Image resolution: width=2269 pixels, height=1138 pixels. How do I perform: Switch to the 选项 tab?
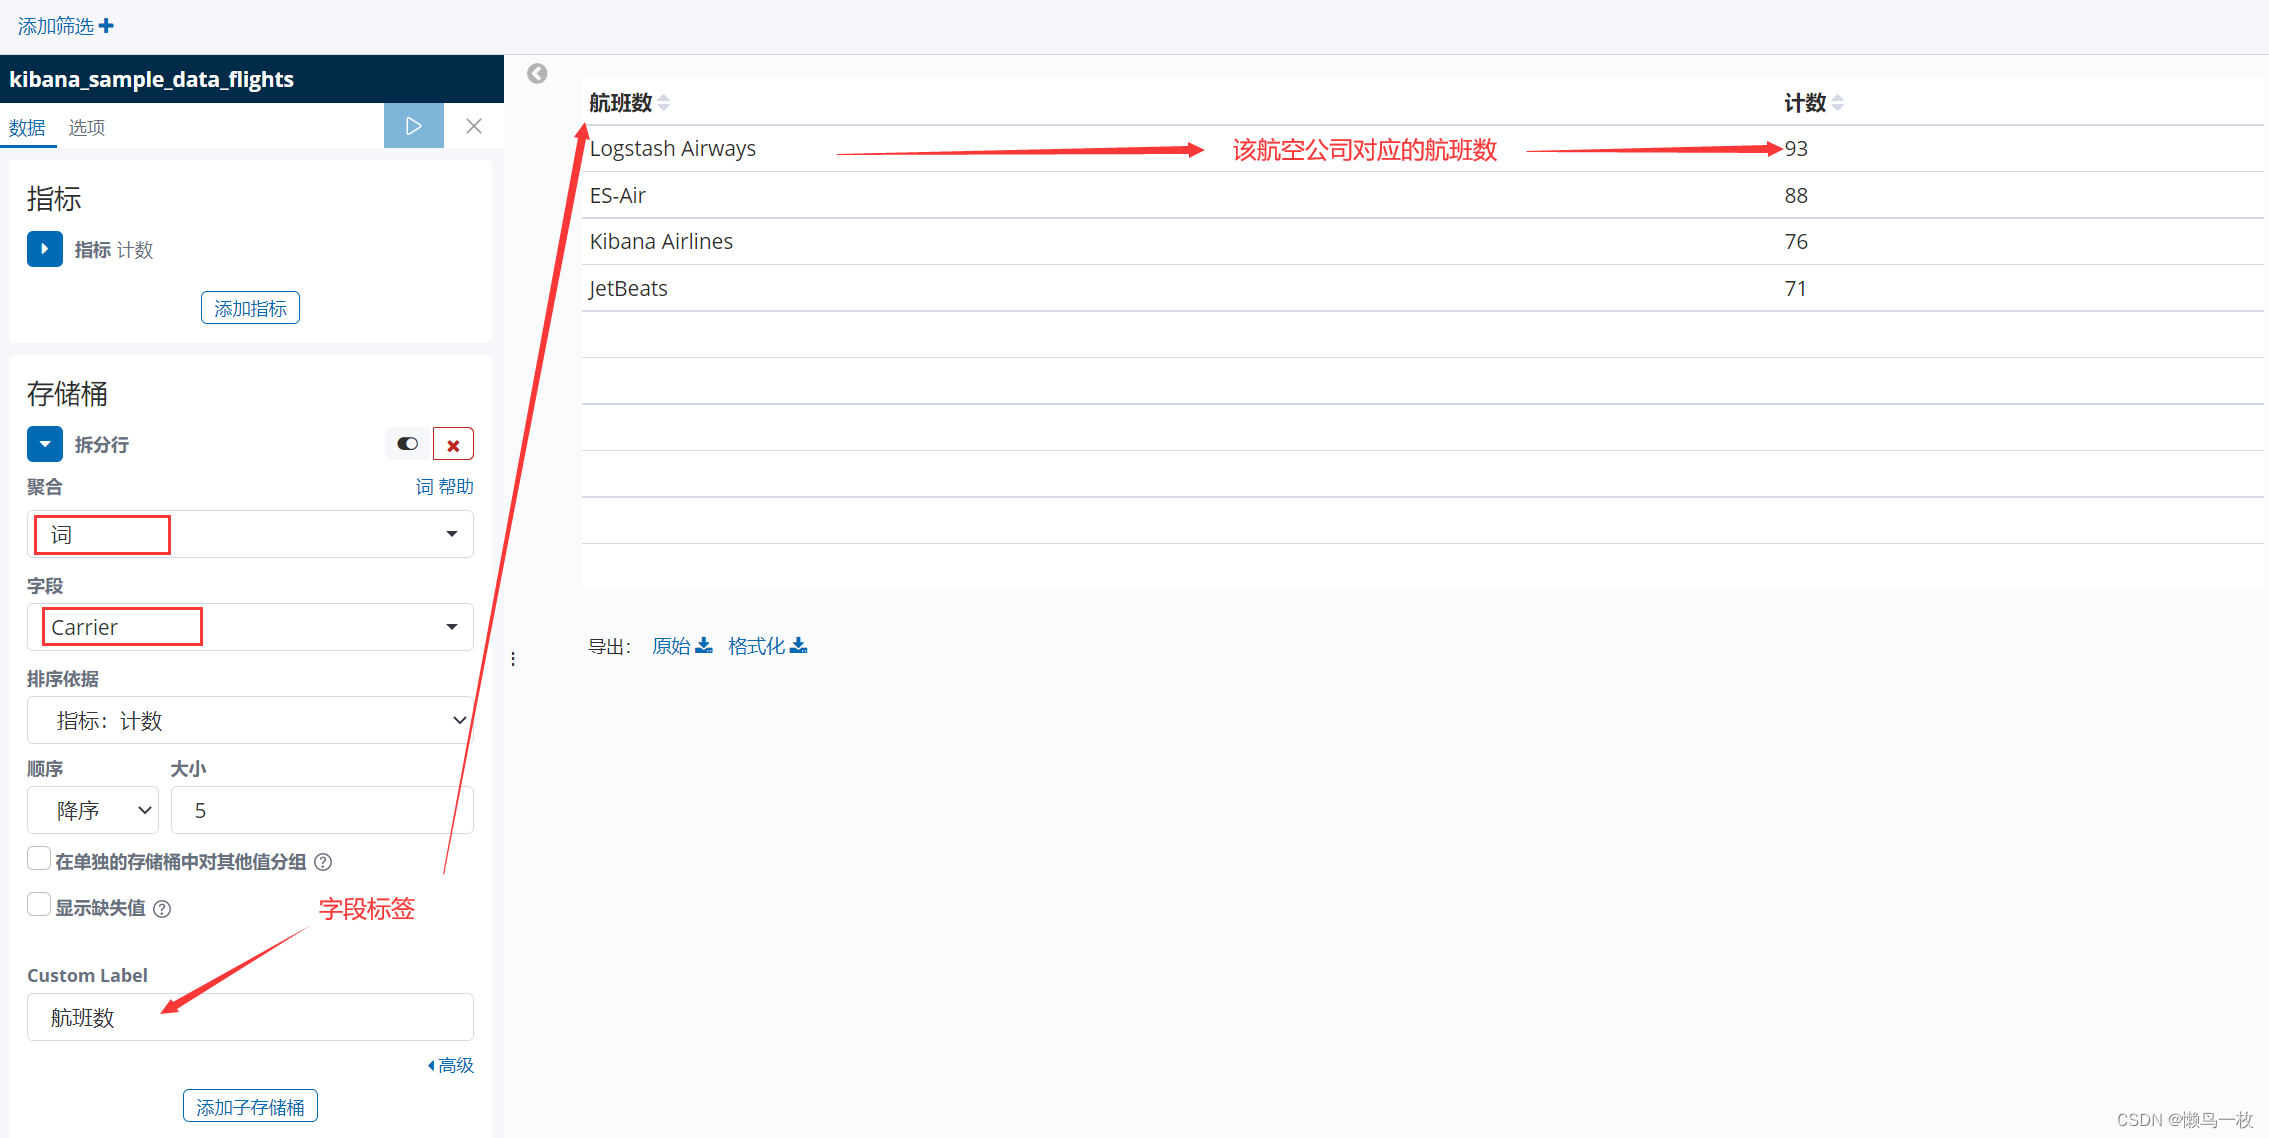tap(86, 128)
